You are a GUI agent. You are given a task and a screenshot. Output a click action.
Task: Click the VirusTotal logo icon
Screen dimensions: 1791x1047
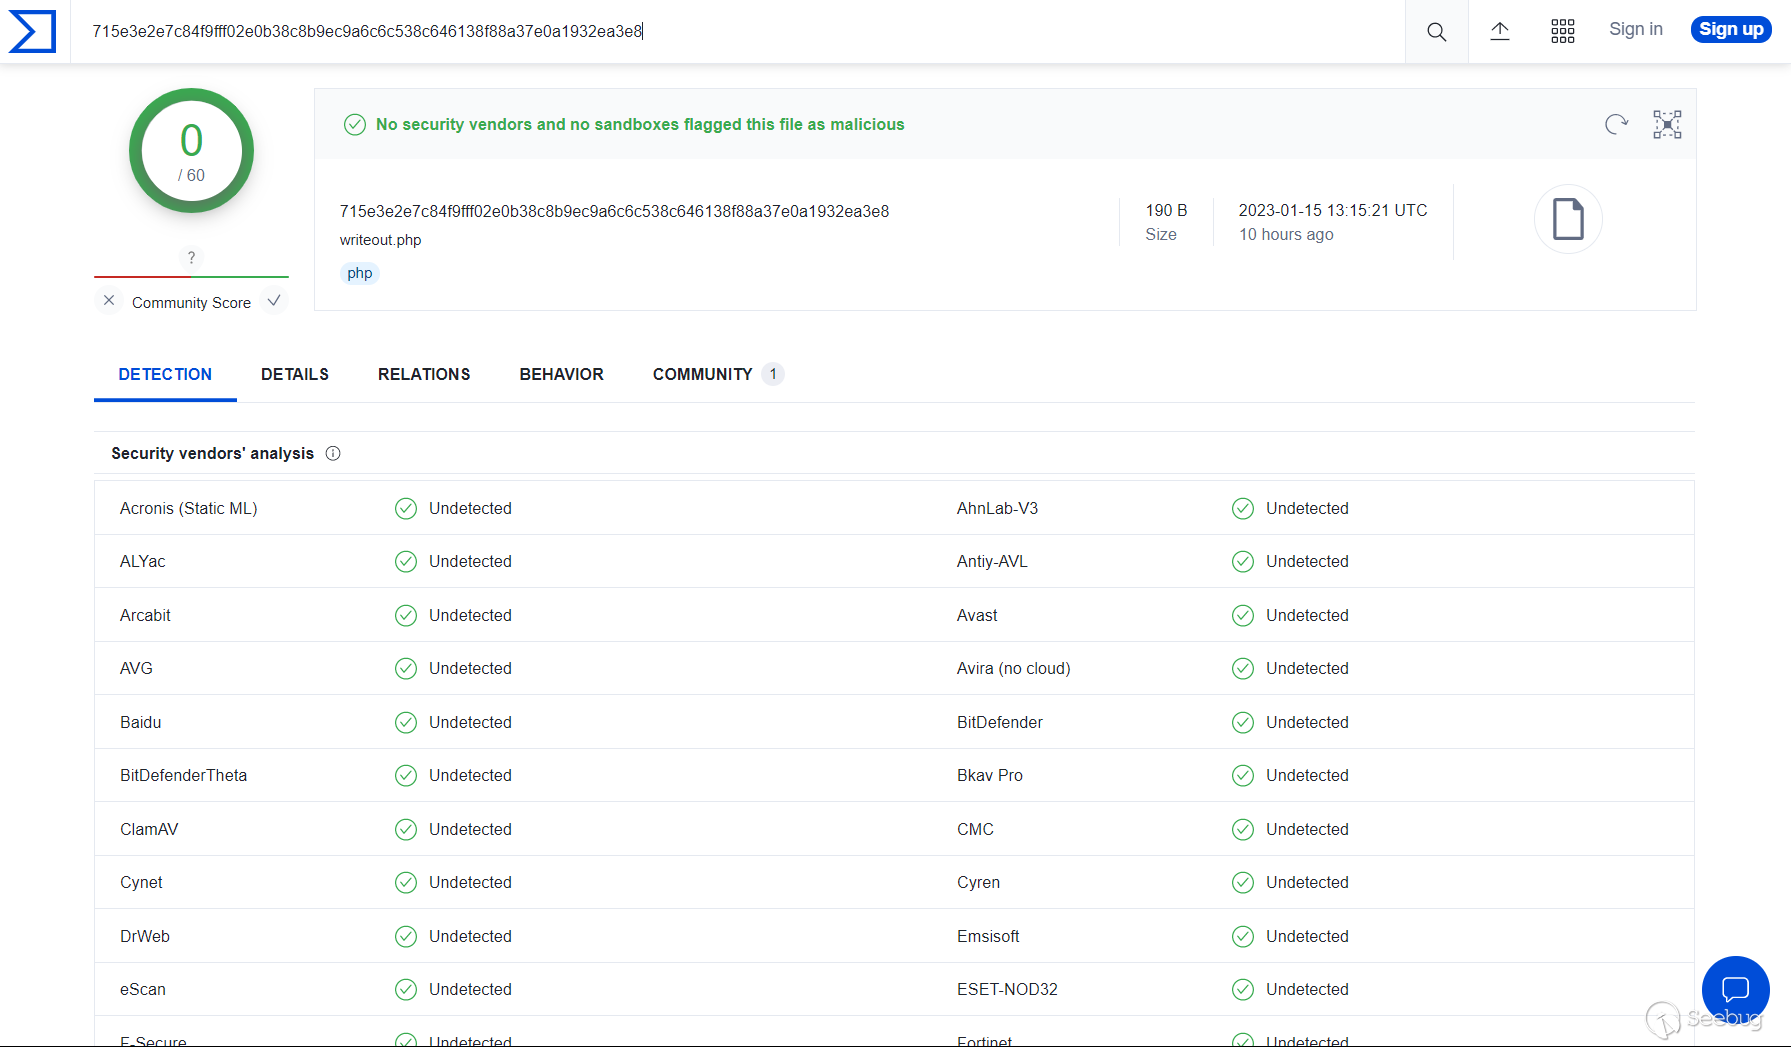pyautogui.click(x=33, y=31)
